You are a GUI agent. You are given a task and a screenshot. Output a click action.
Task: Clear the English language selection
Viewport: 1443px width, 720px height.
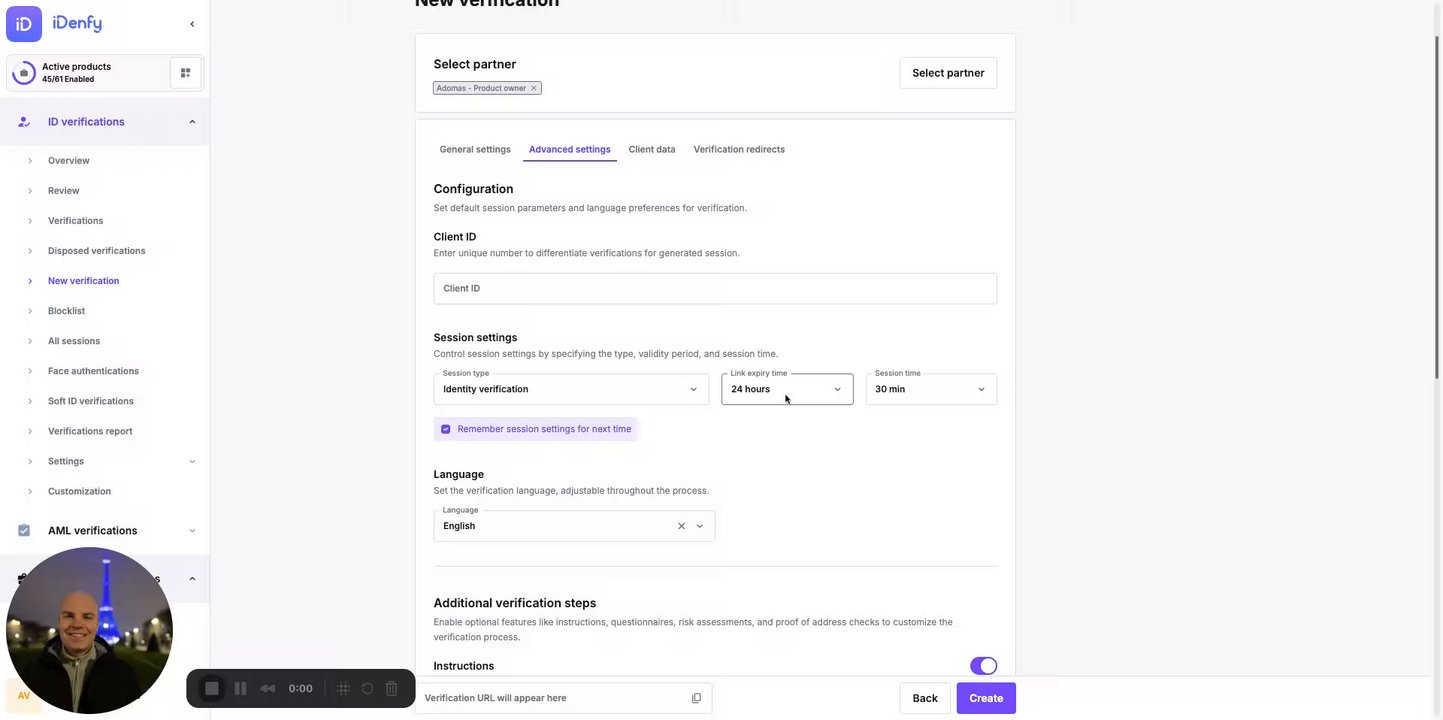(x=681, y=526)
